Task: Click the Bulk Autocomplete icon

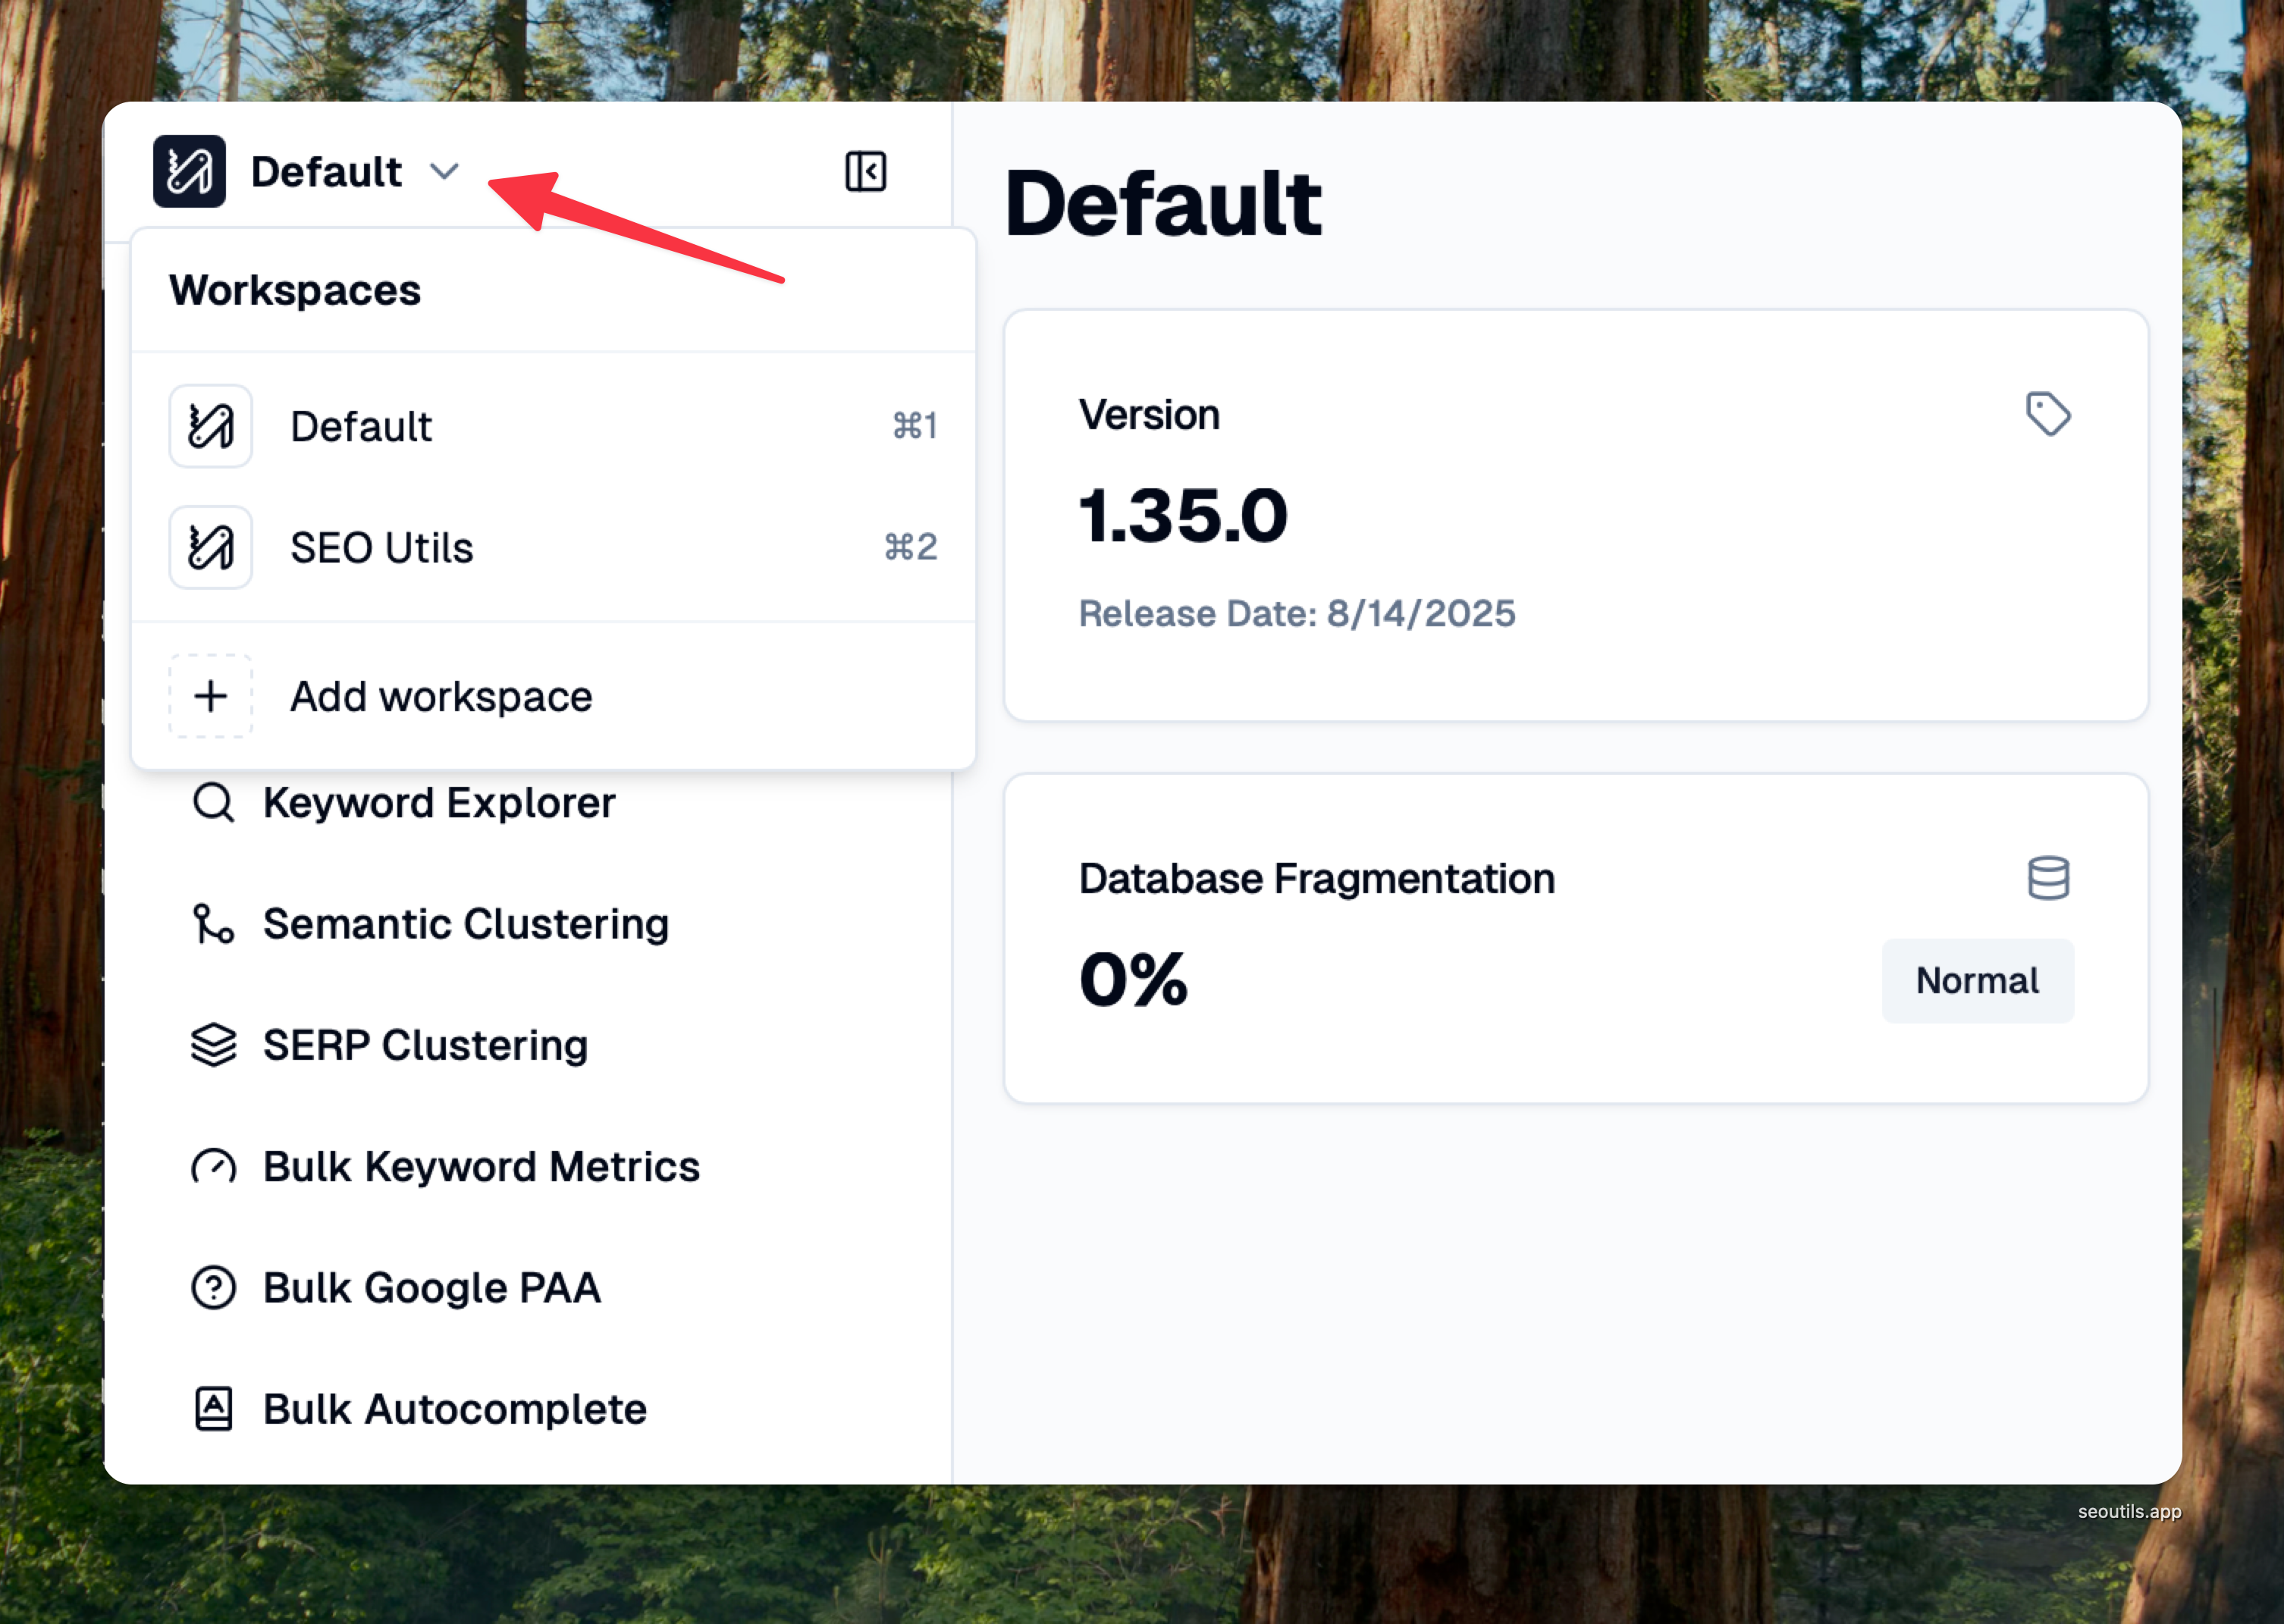Action: tap(213, 1409)
